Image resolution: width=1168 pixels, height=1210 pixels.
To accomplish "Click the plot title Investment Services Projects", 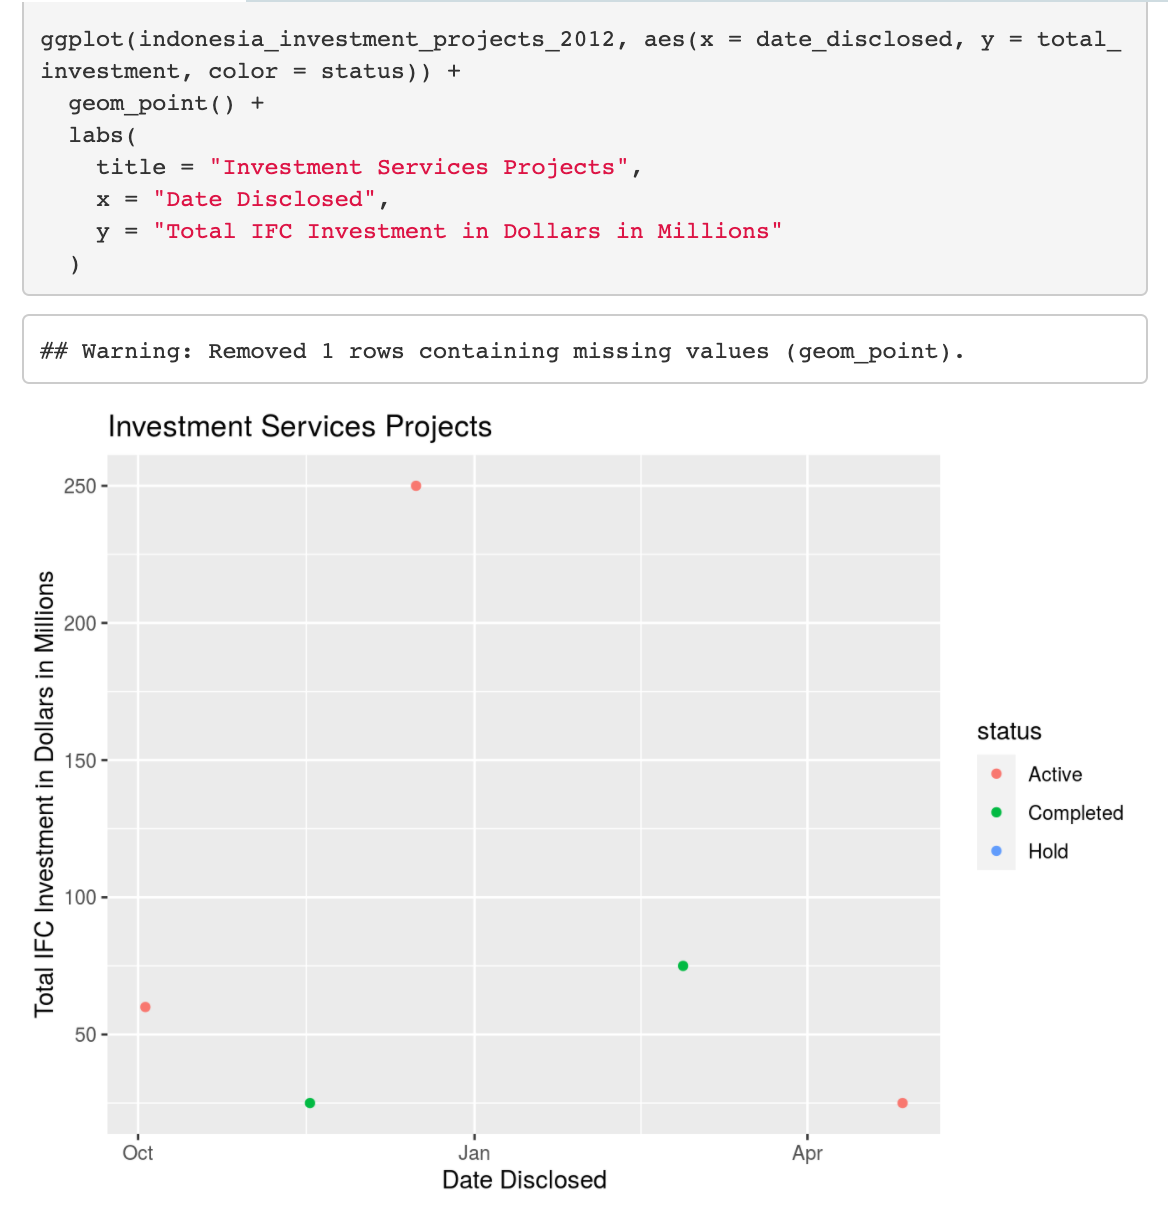I will click(x=300, y=427).
